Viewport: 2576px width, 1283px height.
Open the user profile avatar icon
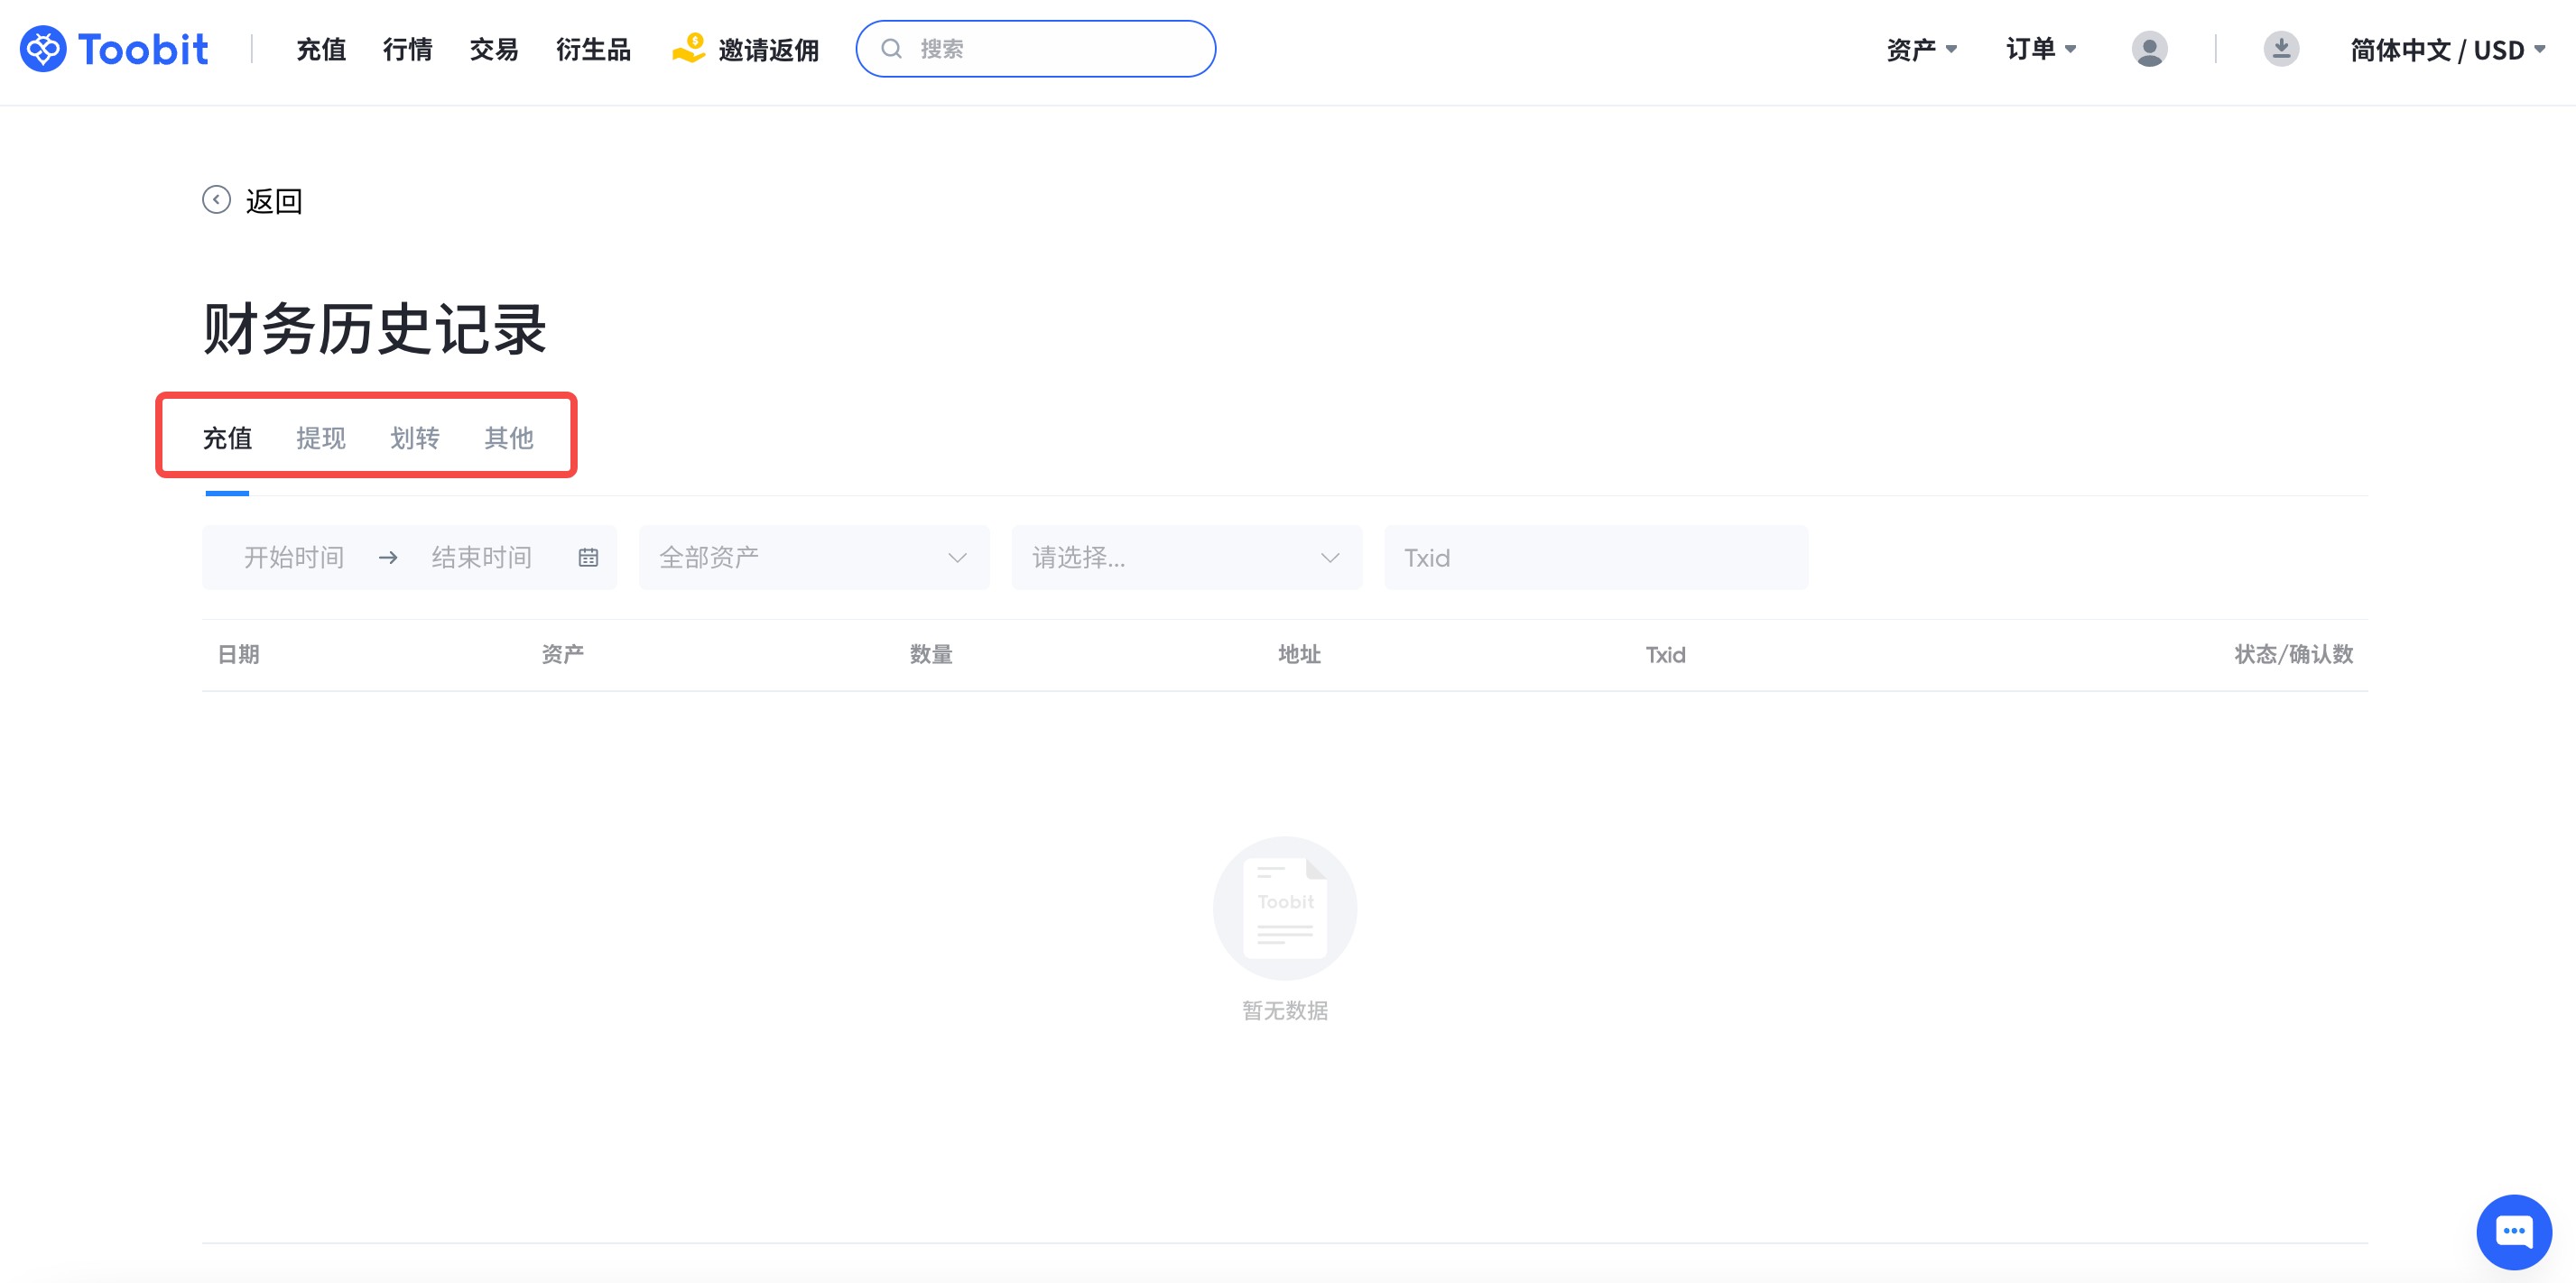click(2149, 49)
